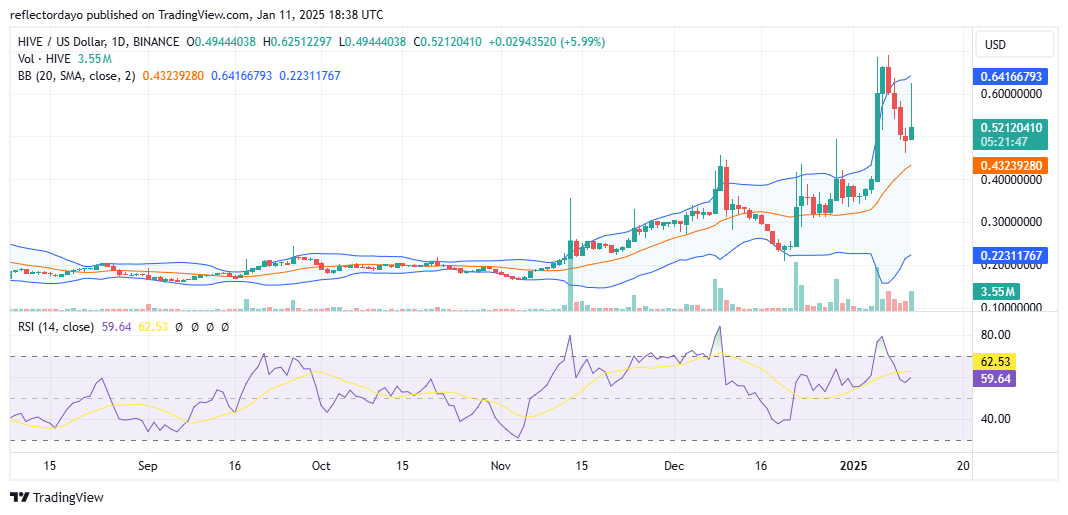Screen dimensions: 1068x515
Task: Click the O0.49444038 open value in header
Action: (222, 42)
